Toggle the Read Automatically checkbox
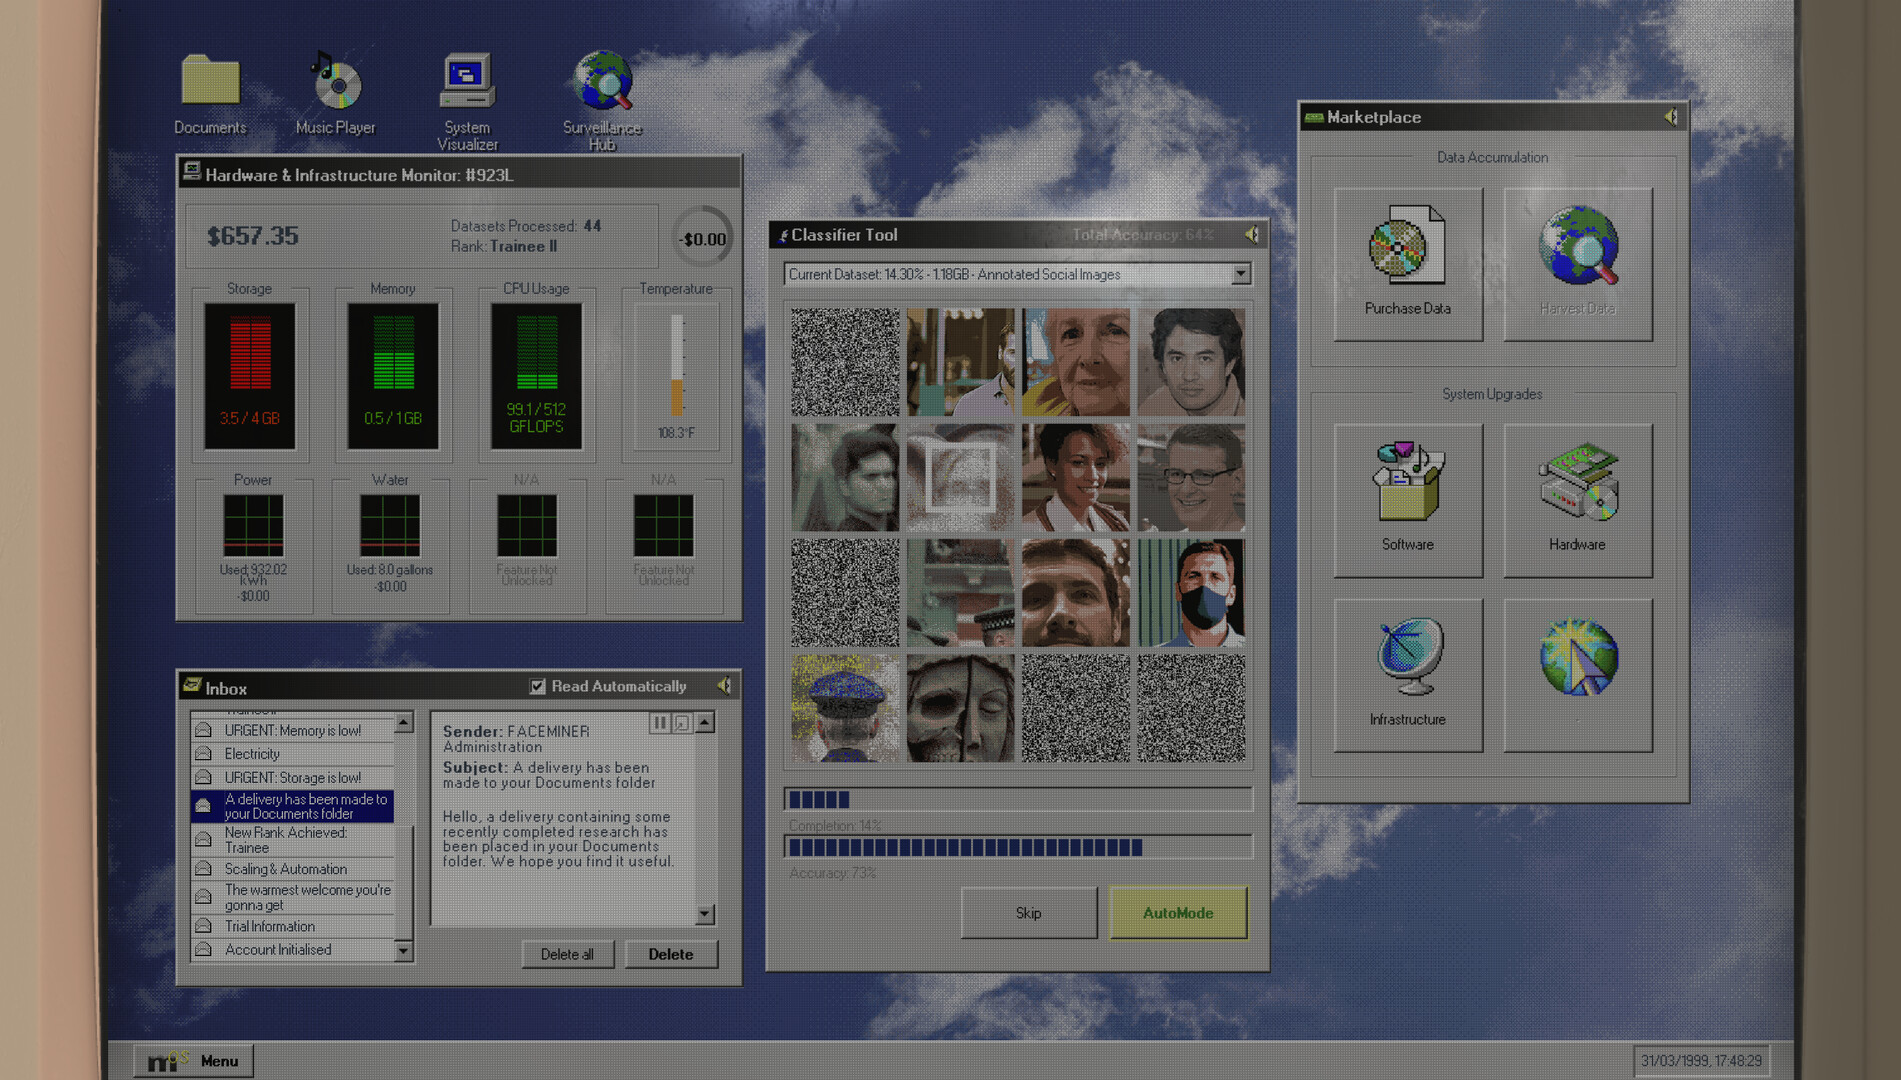 (538, 686)
